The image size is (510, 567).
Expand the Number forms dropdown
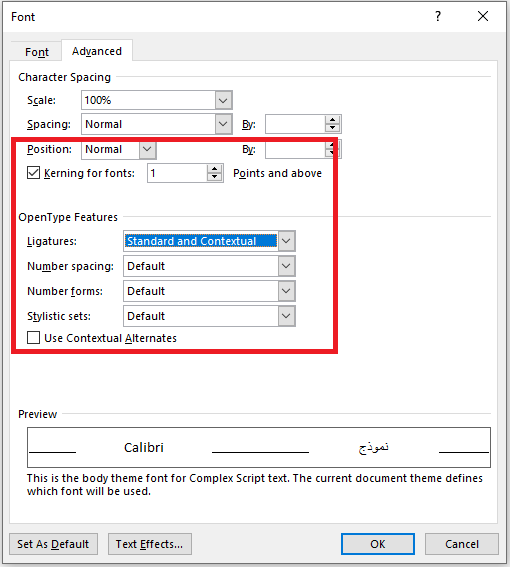(286, 291)
